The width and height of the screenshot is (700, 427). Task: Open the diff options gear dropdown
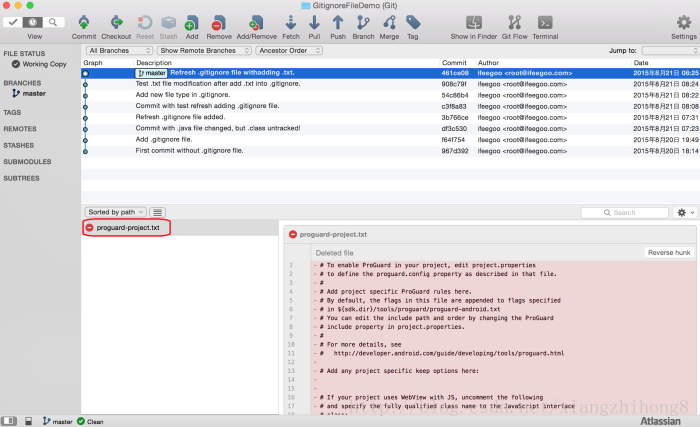685,213
